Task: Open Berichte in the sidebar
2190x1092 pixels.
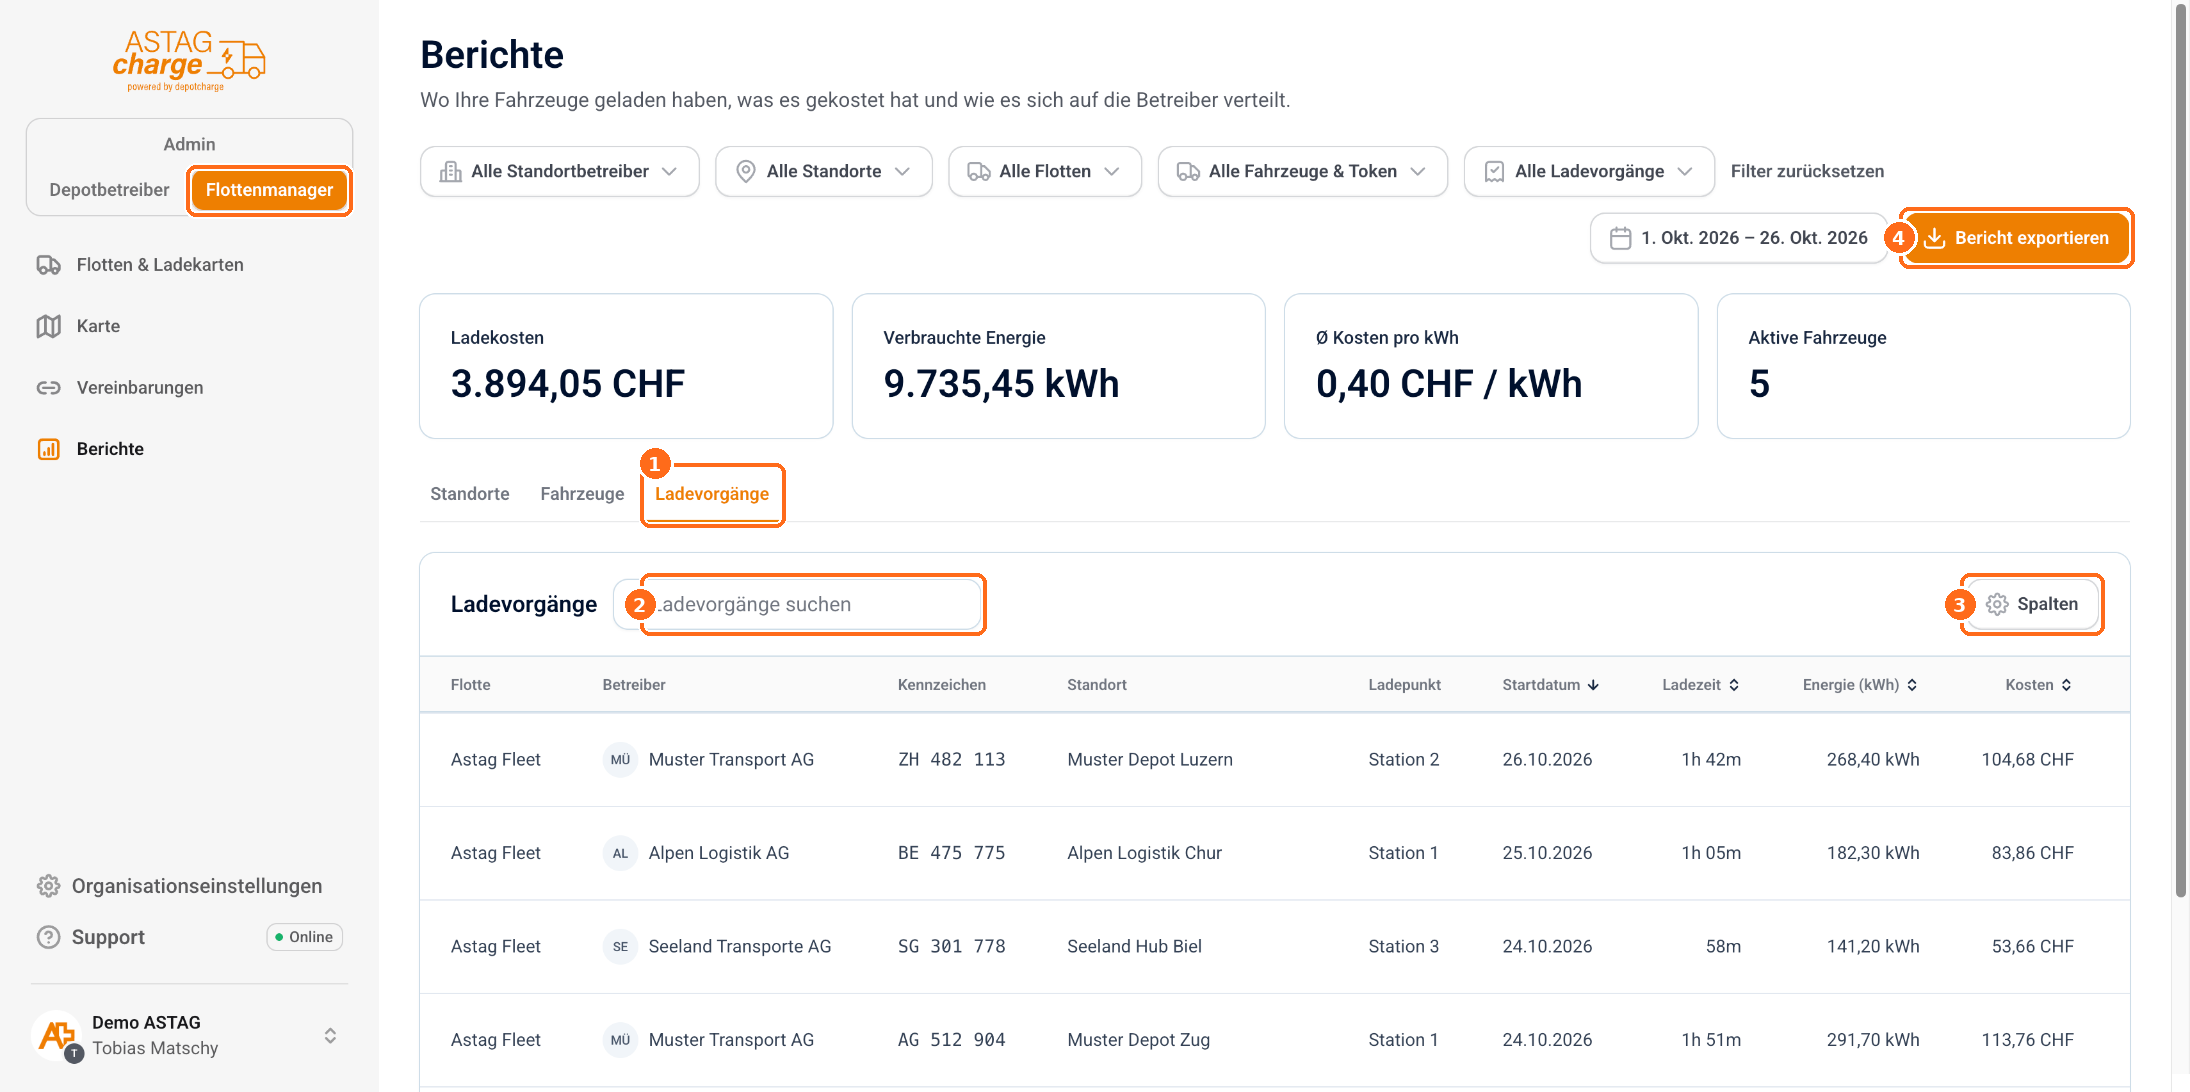Action: coord(110,449)
